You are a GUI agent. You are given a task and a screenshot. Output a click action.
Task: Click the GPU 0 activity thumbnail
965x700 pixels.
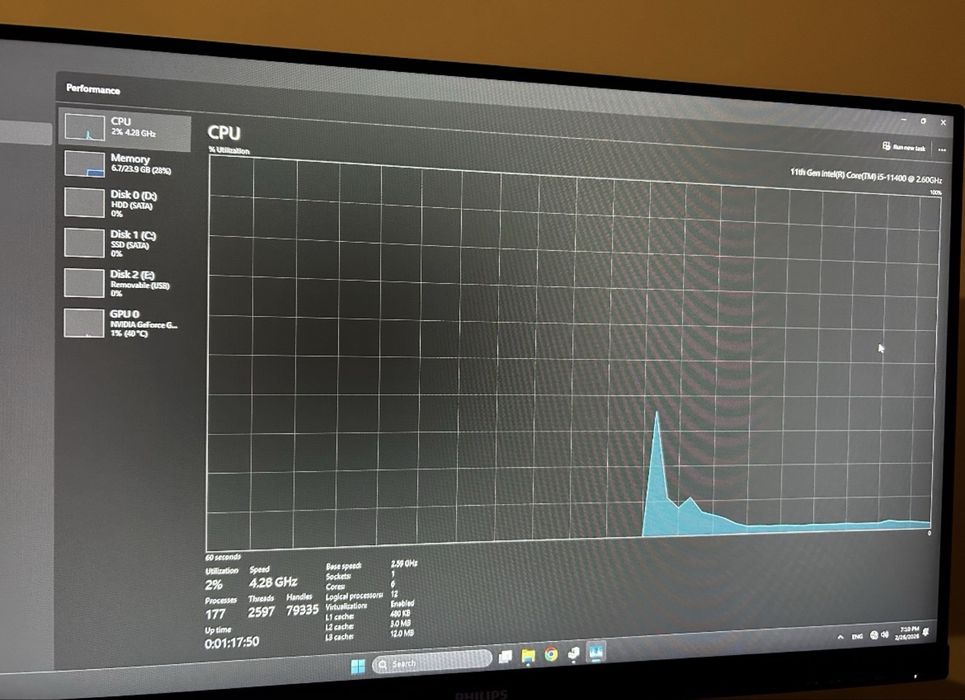[x=84, y=323]
